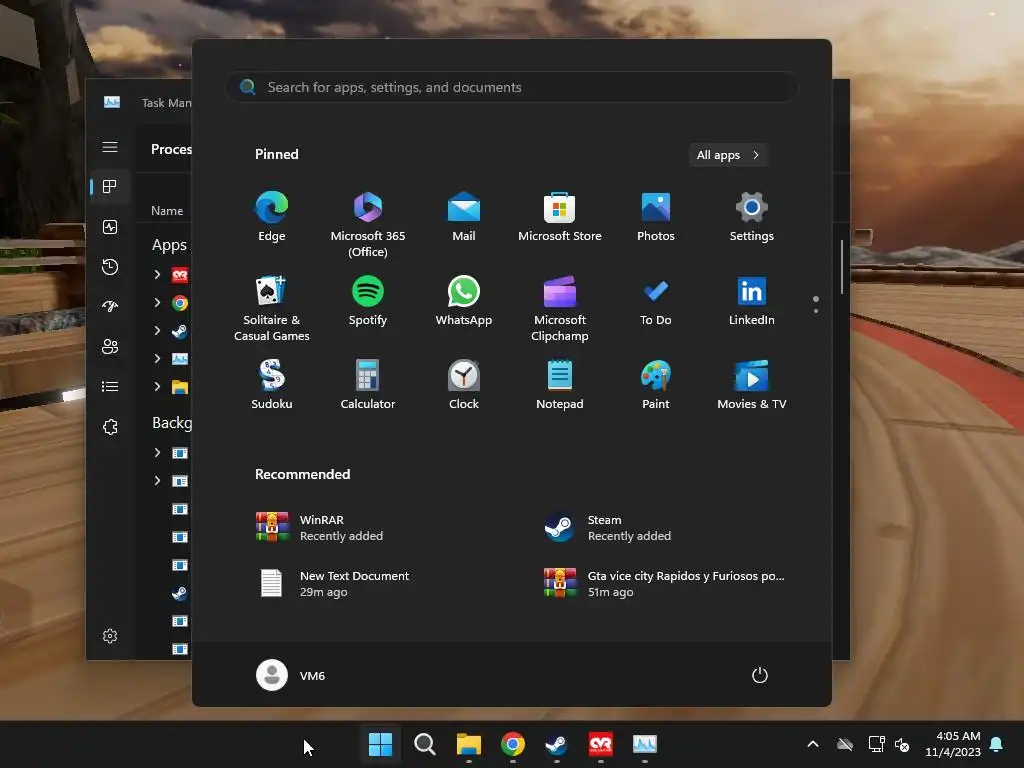
Task: Open Spotify from Start menu
Action: pyautogui.click(x=368, y=301)
